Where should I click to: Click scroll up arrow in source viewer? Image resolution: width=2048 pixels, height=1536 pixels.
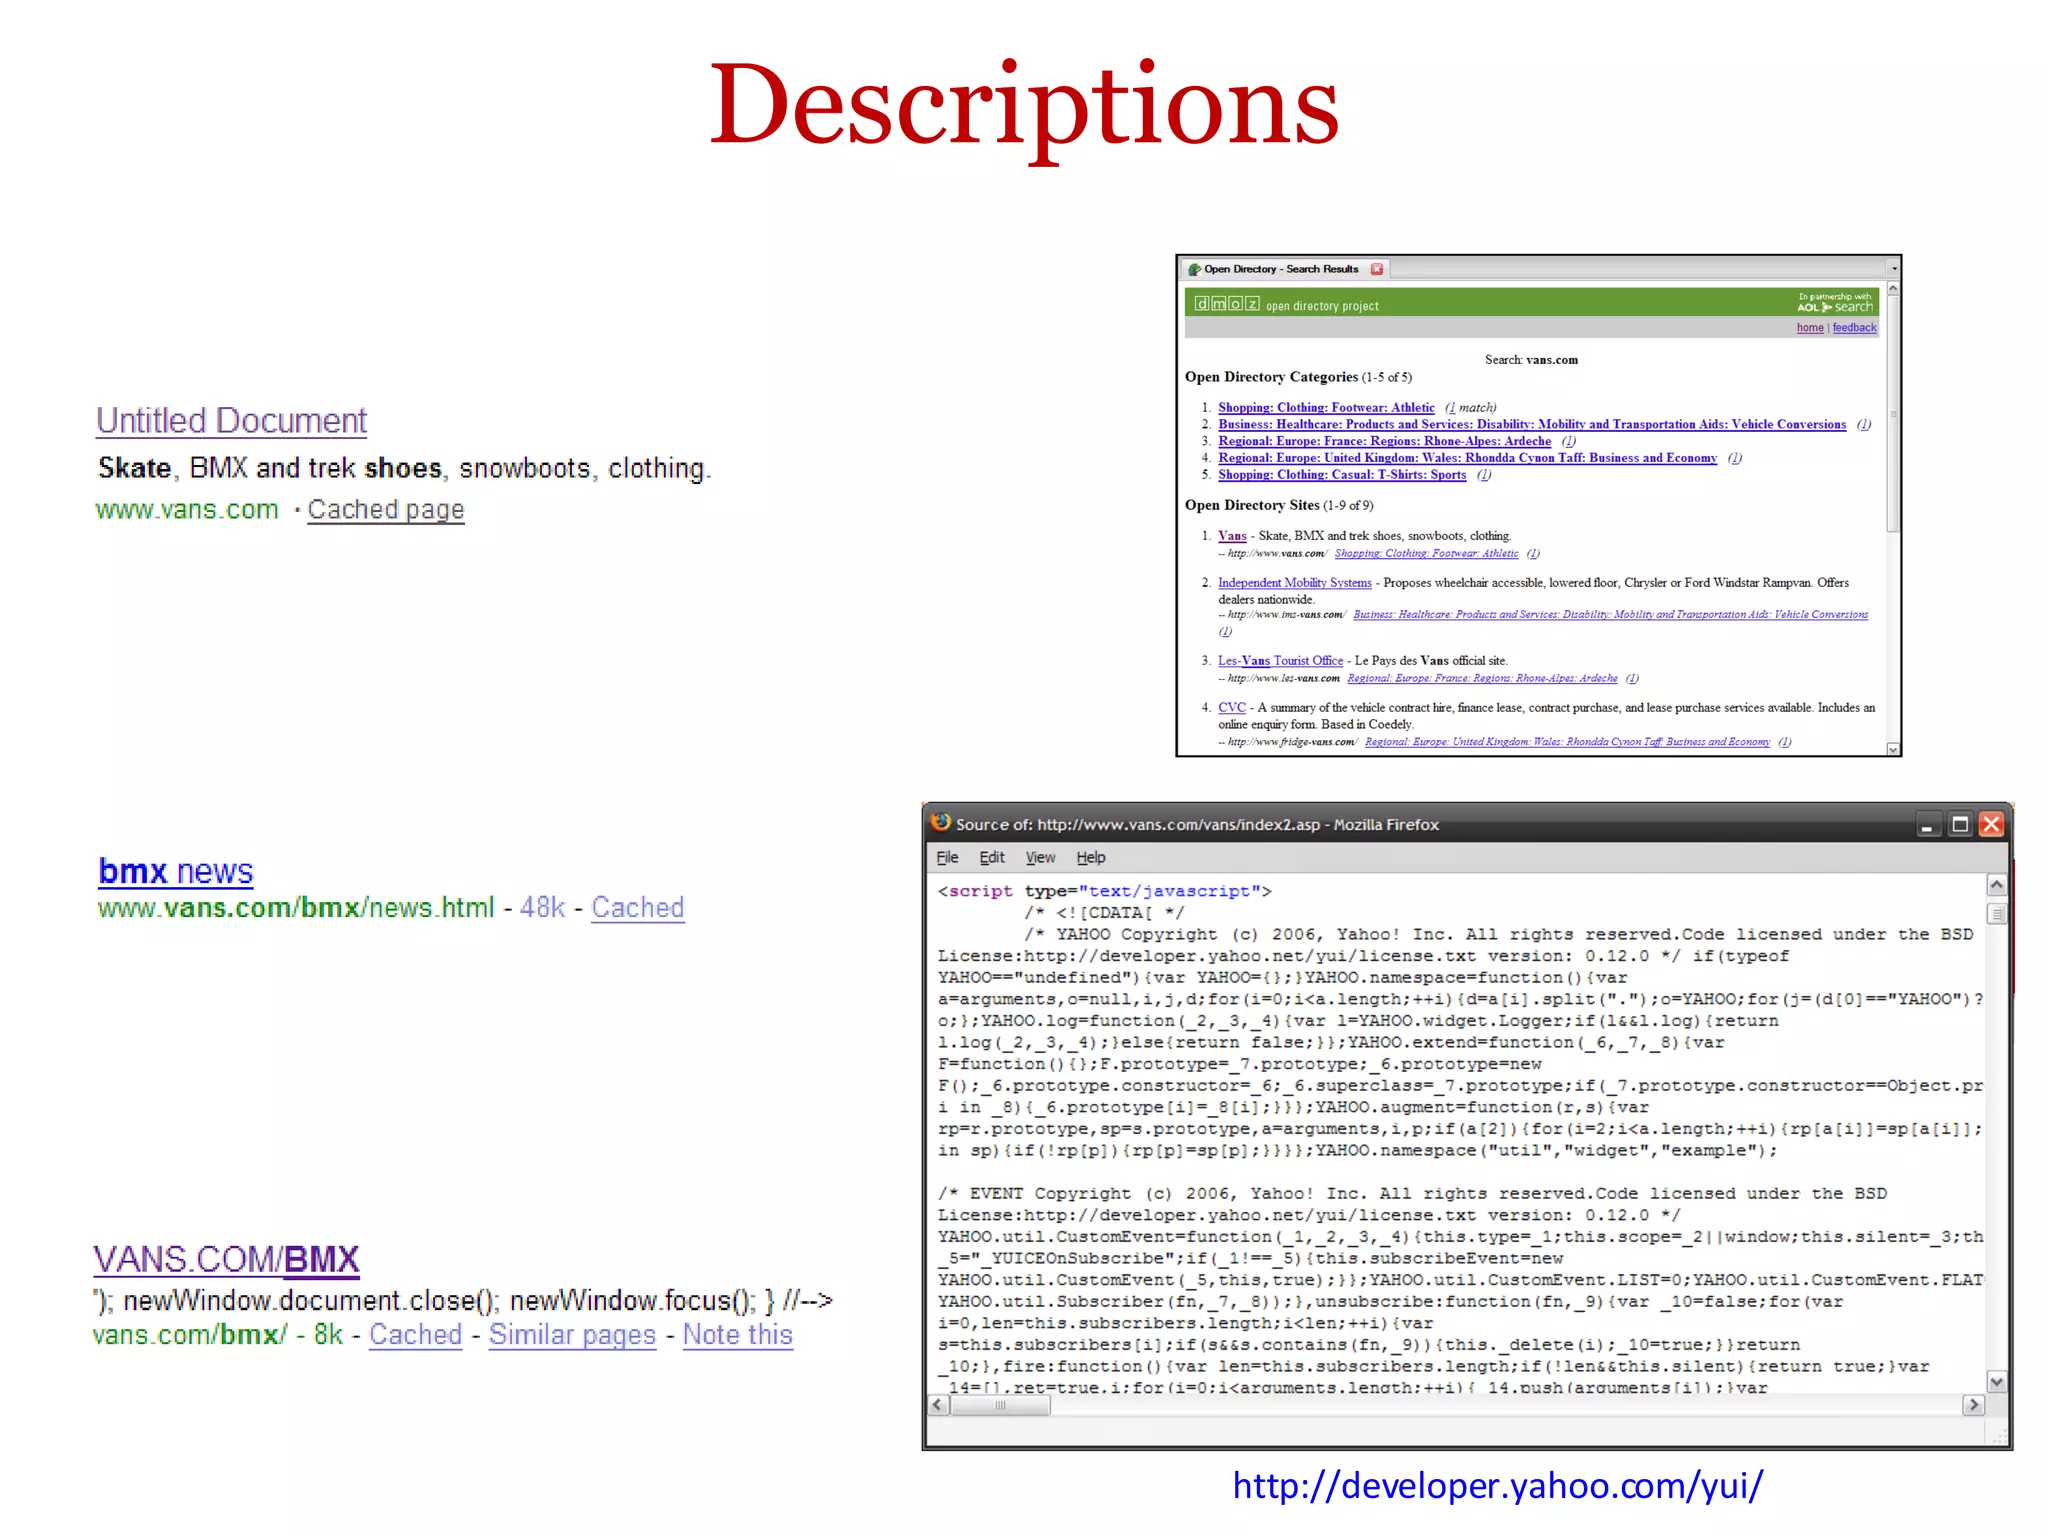point(1996,885)
